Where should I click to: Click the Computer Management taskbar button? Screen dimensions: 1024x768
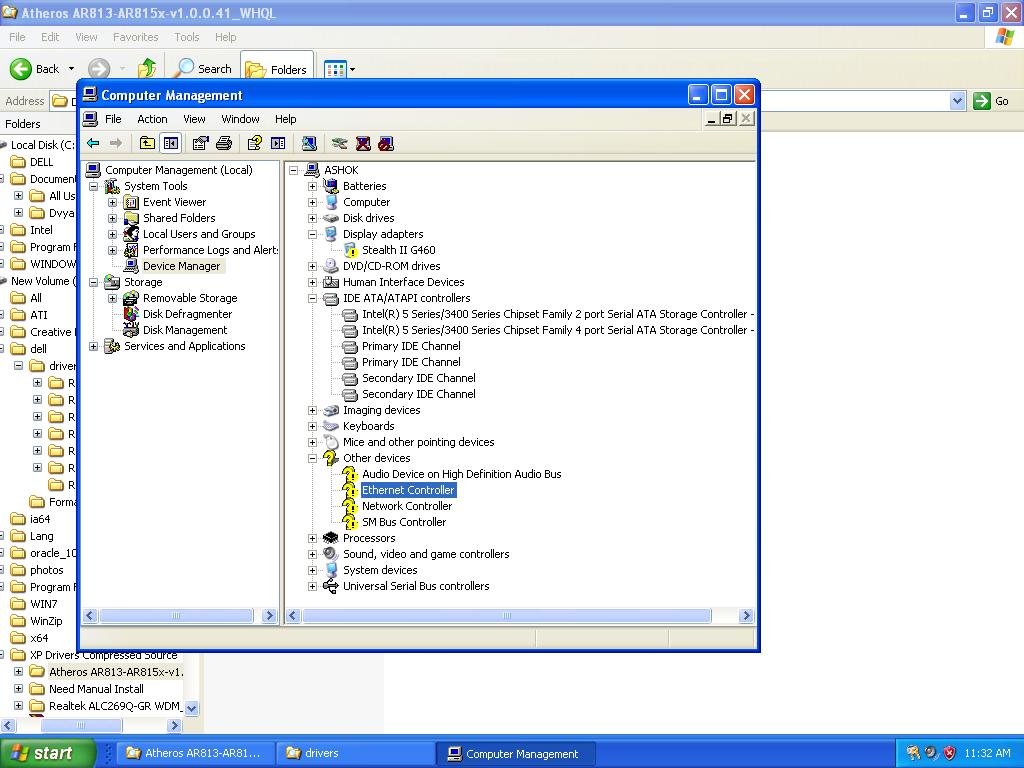(517, 754)
